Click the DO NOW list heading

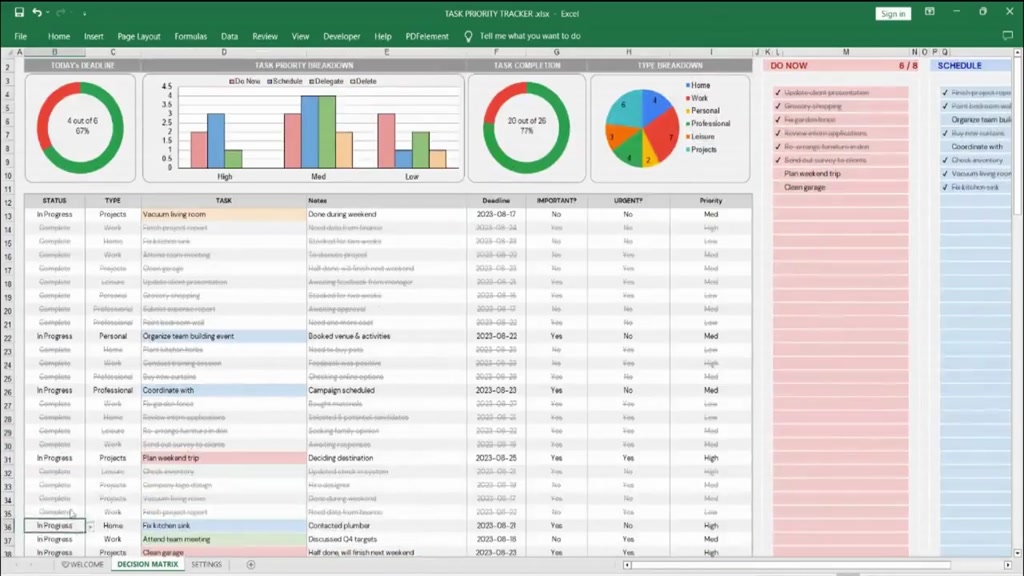[x=789, y=66]
